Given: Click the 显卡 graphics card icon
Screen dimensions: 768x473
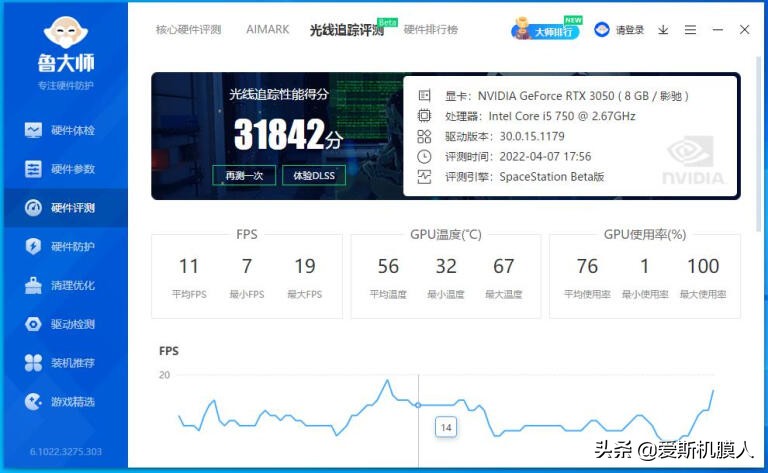Looking at the screenshot, I should (x=424, y=95).
